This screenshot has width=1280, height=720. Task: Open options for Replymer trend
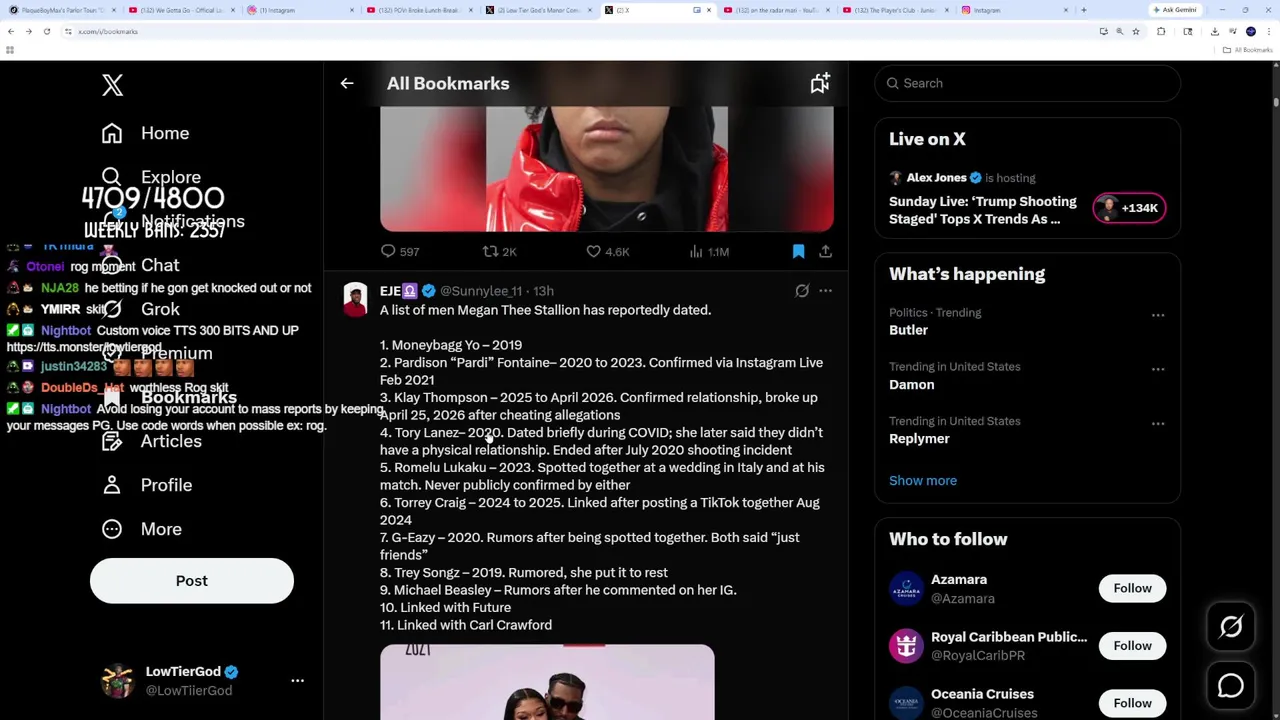(1158, 423)
